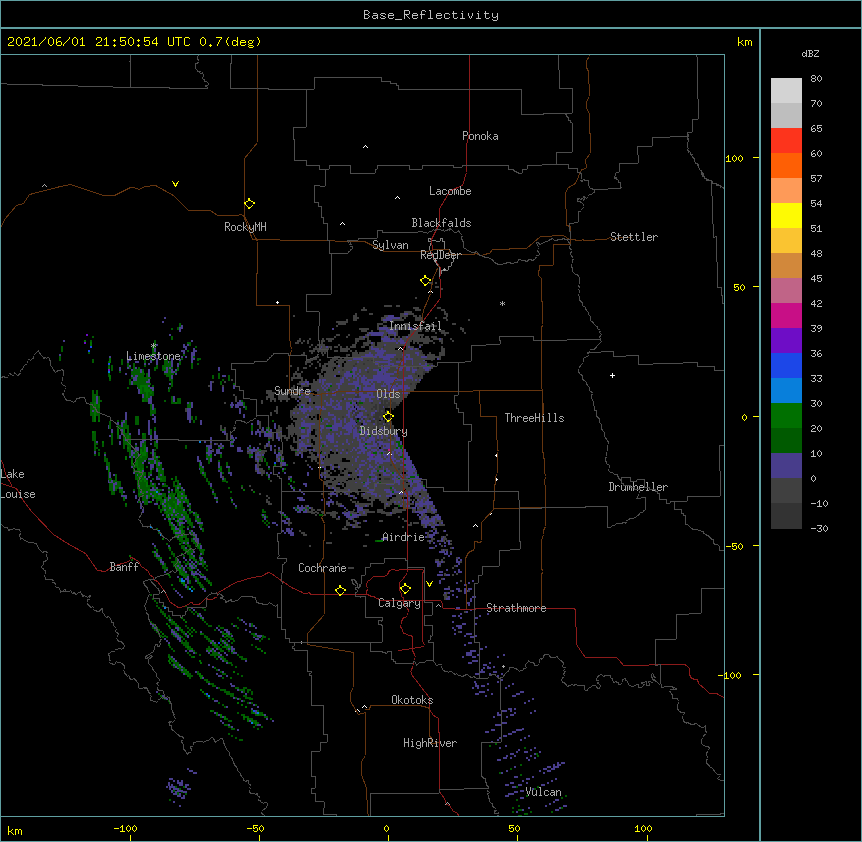Click the Okotoks city label
This screenshot has width=862, height=842.
pos(412,700)
